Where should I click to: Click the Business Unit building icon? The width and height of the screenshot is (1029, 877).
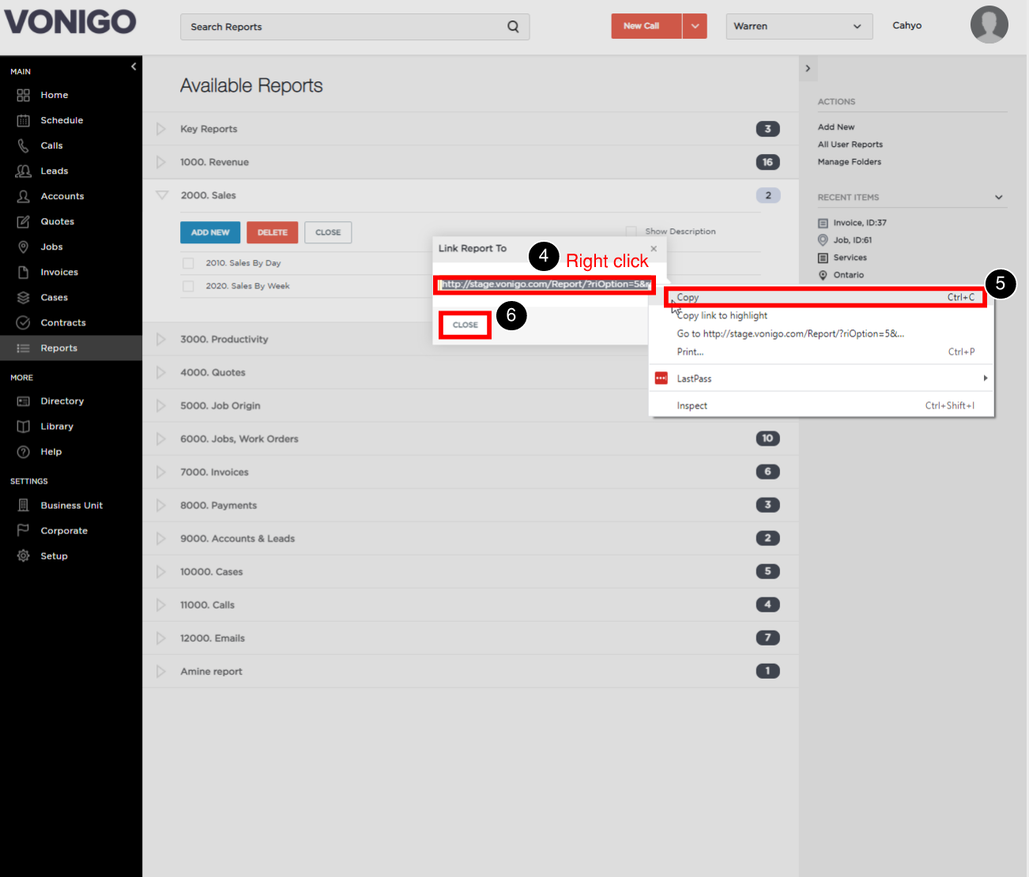tap(23, 505)
